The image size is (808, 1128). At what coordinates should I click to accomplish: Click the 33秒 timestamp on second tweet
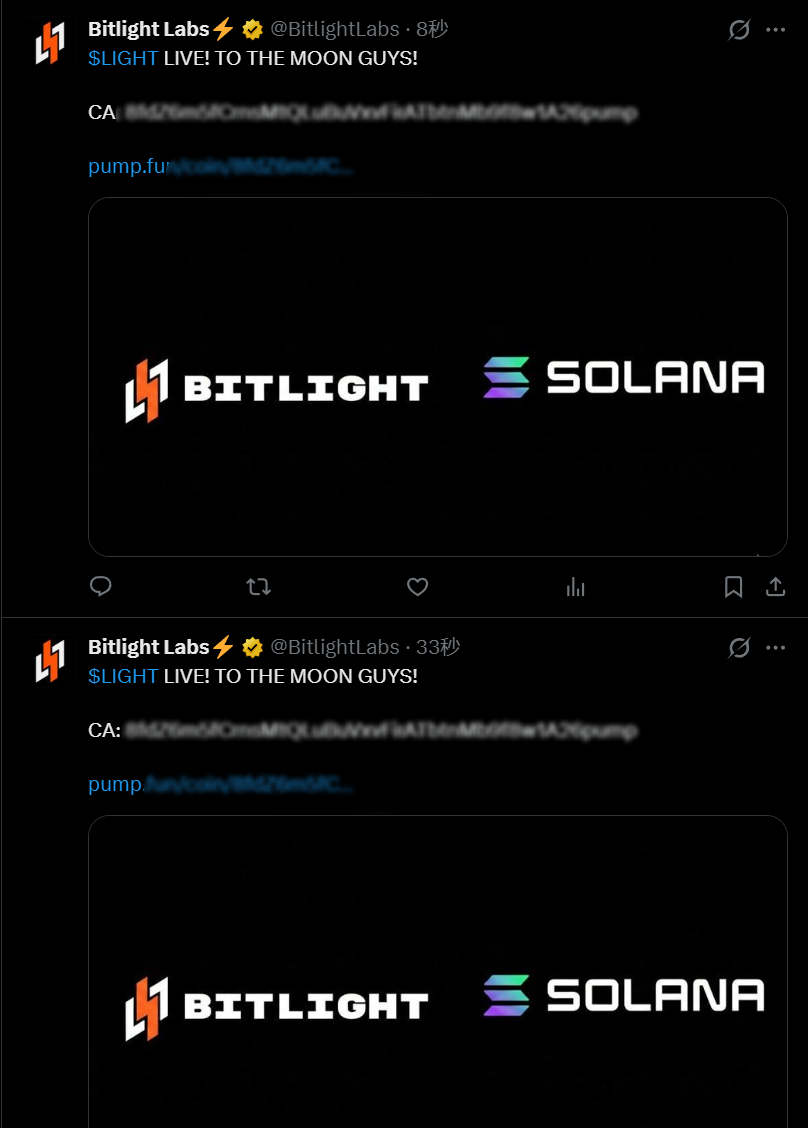437,647
